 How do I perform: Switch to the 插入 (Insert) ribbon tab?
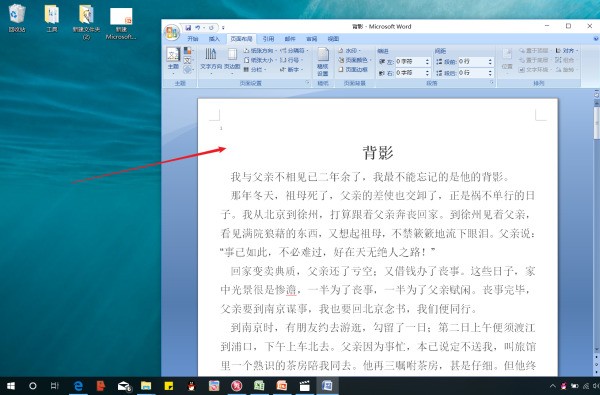(x=214, y=39)
